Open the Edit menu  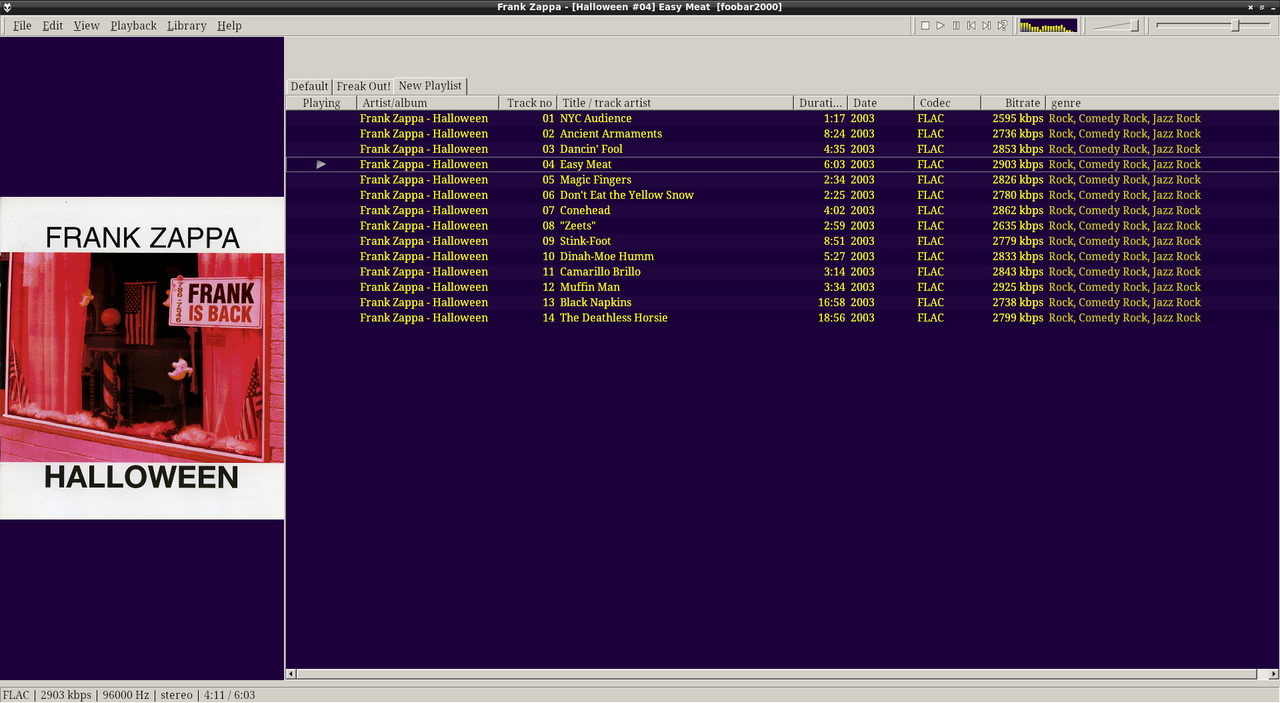52,25
